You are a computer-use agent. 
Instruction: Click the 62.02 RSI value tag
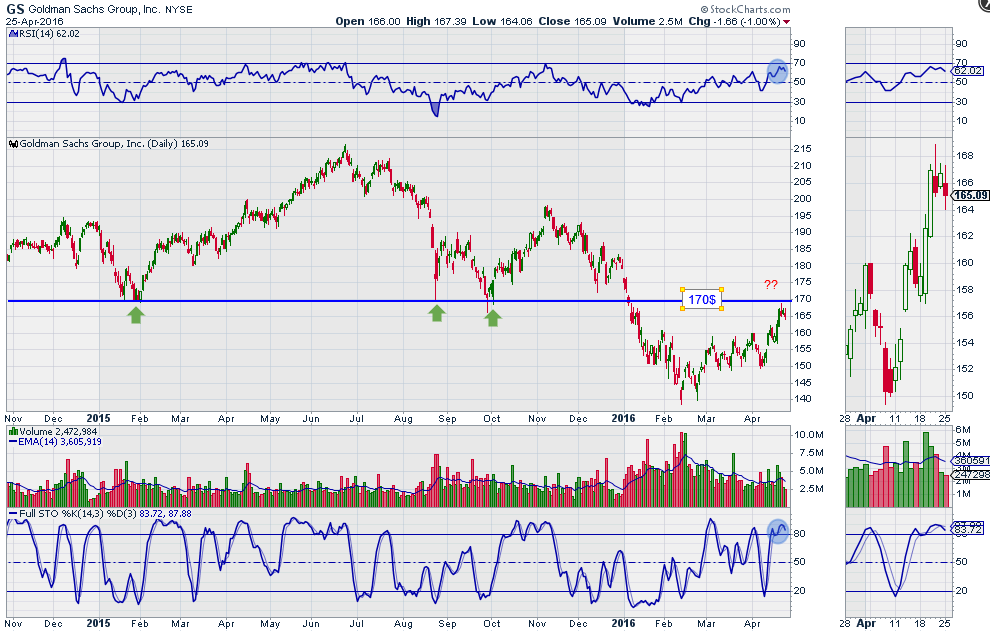[967, 71]
